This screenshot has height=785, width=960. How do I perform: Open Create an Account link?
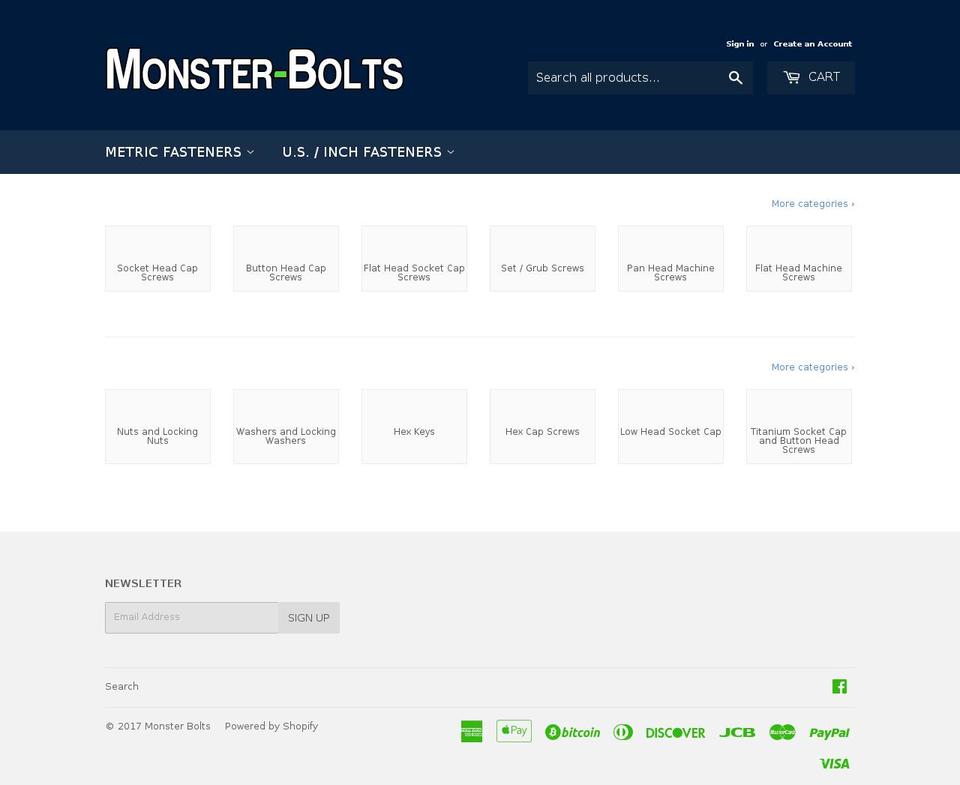click(812, 44)
